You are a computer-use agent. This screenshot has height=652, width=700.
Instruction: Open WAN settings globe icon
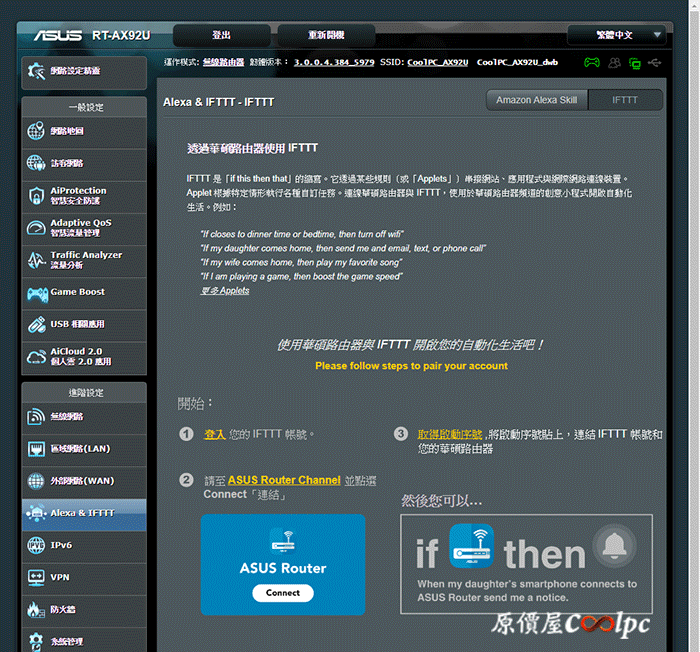point(36,481)
